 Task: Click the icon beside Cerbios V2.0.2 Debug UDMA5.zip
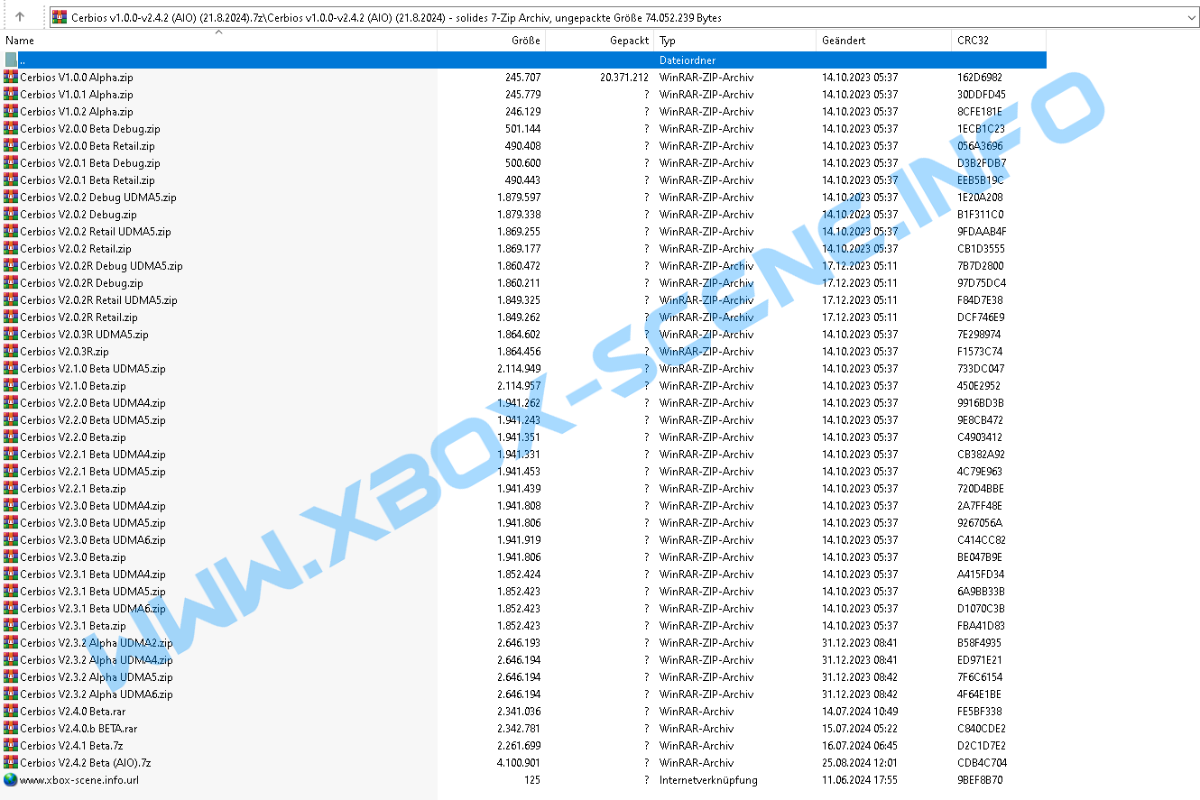click(11, 197)
